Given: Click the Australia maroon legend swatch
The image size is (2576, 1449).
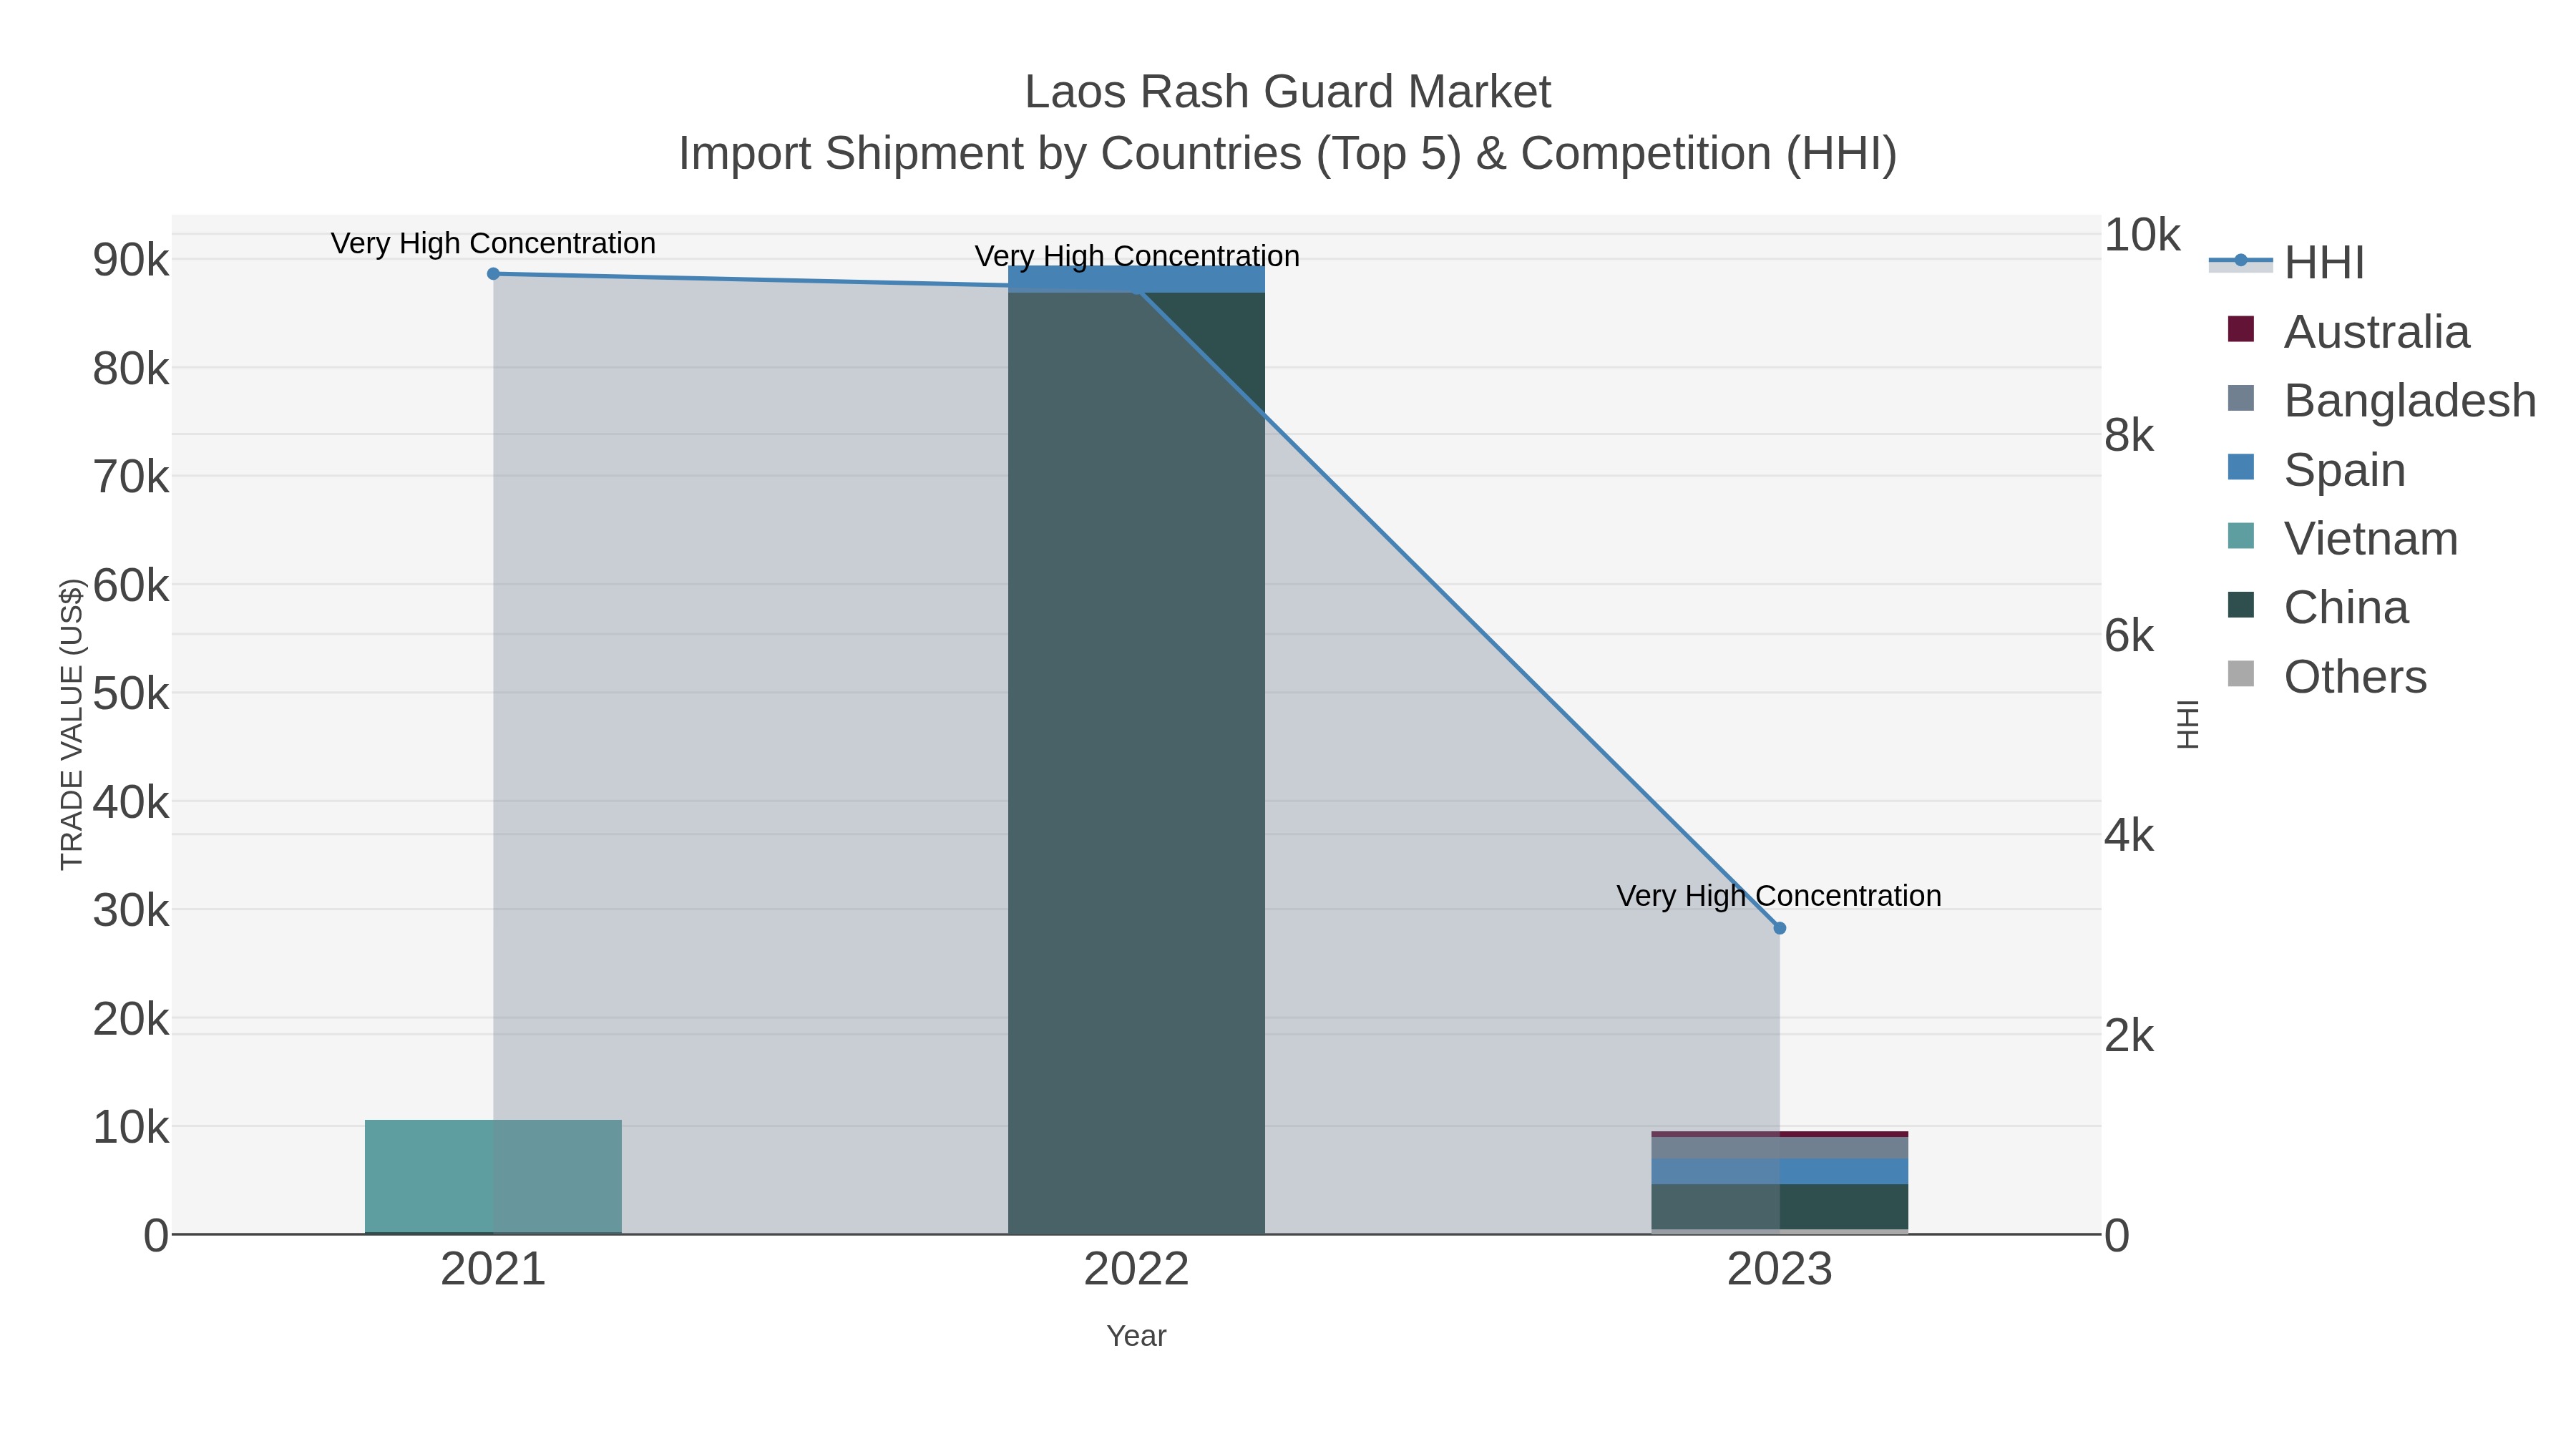Looking at the screenshot, I should click(x=2241, y=329).
